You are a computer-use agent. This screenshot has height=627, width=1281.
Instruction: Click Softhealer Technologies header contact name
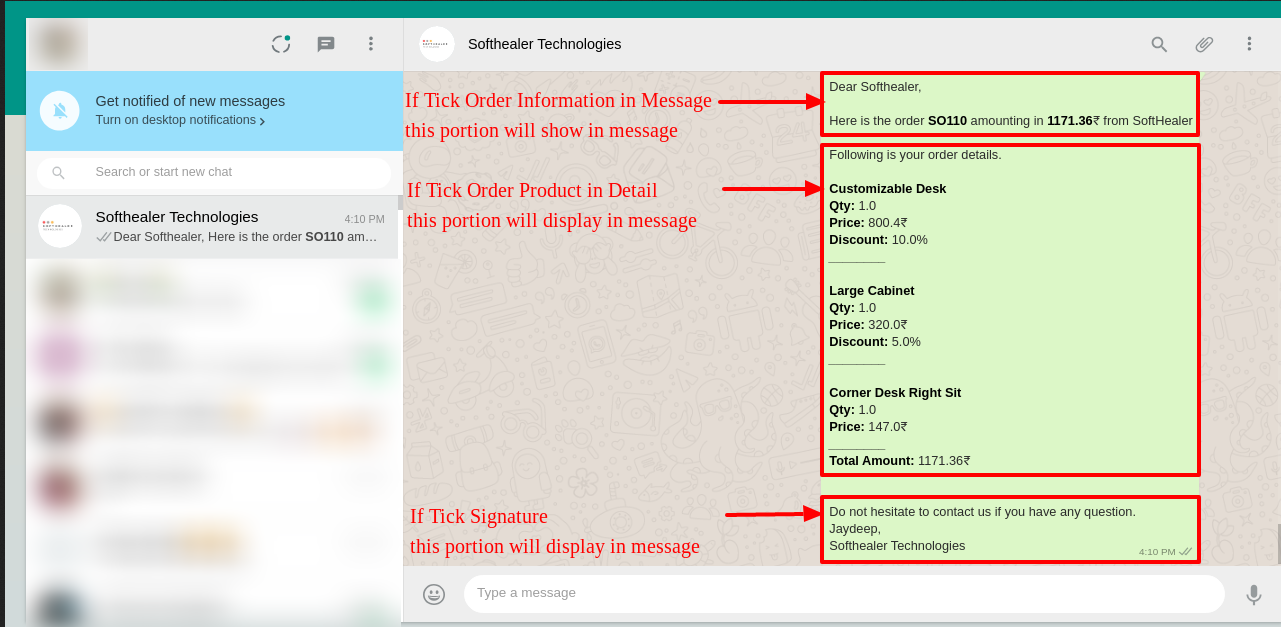pos(545,44)
